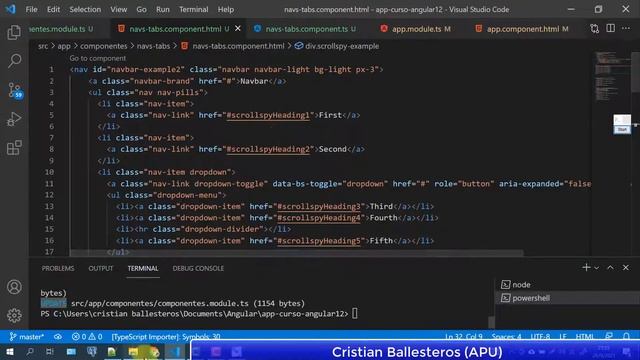Click the feedback icon in status bar
Screen dimensions: 640x360
coord(609,336)
